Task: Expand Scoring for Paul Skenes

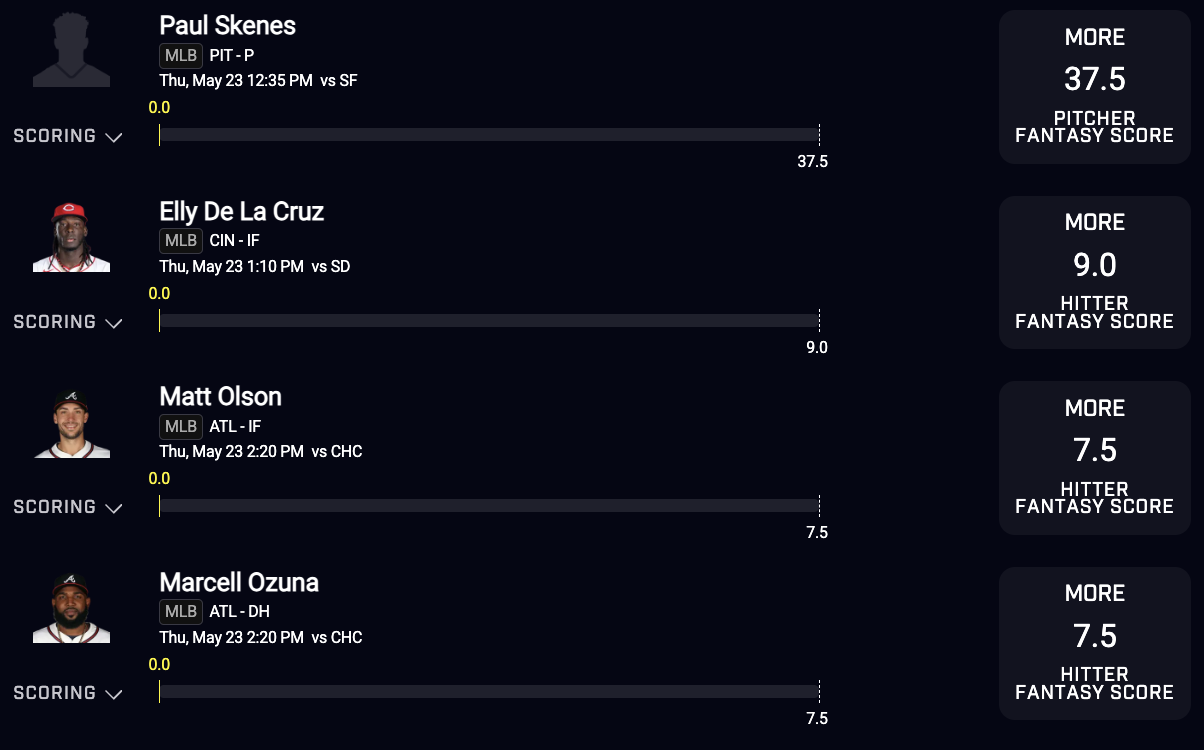Action: coord(67,136)
